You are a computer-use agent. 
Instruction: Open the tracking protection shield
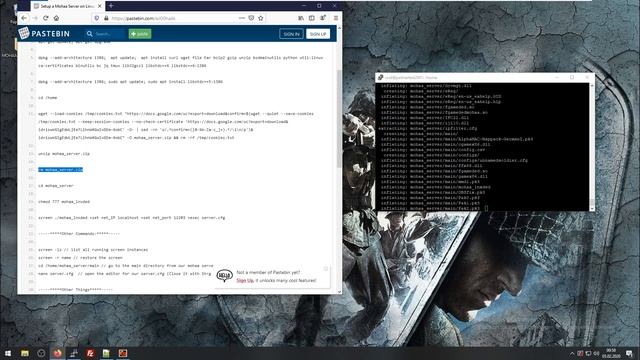(97, 18)
